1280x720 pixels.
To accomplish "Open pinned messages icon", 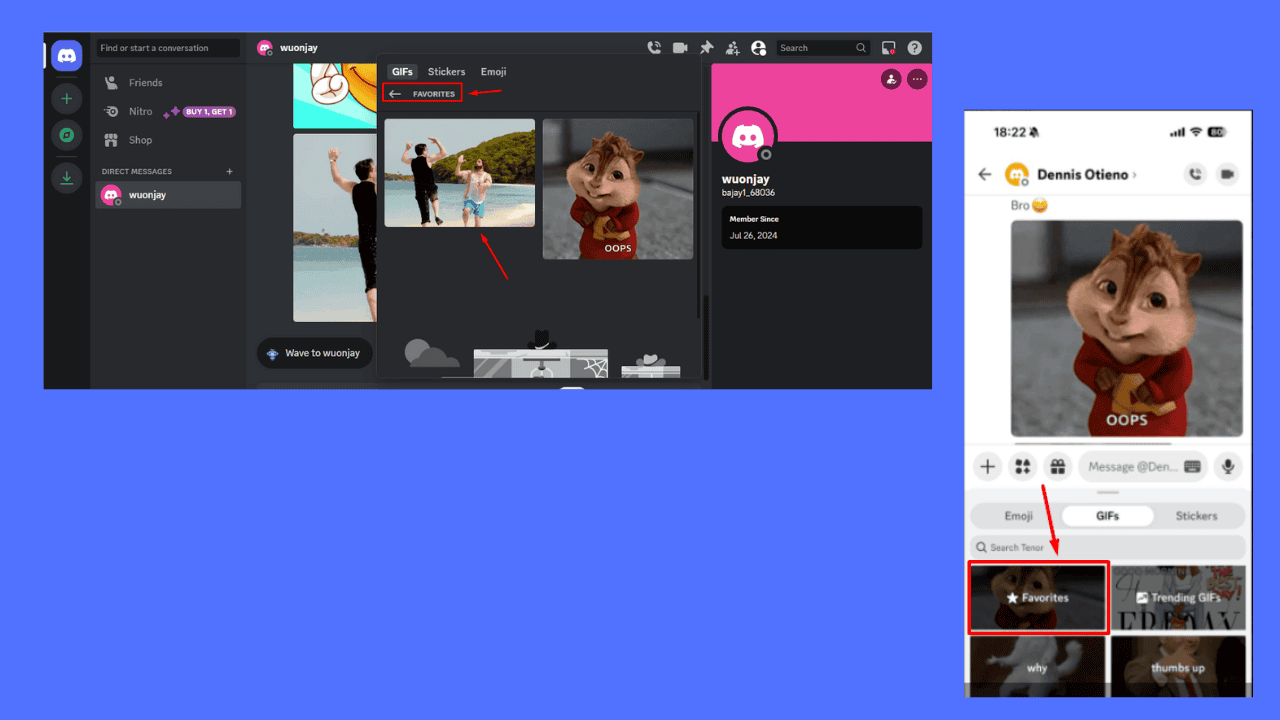I will [706, 48].
